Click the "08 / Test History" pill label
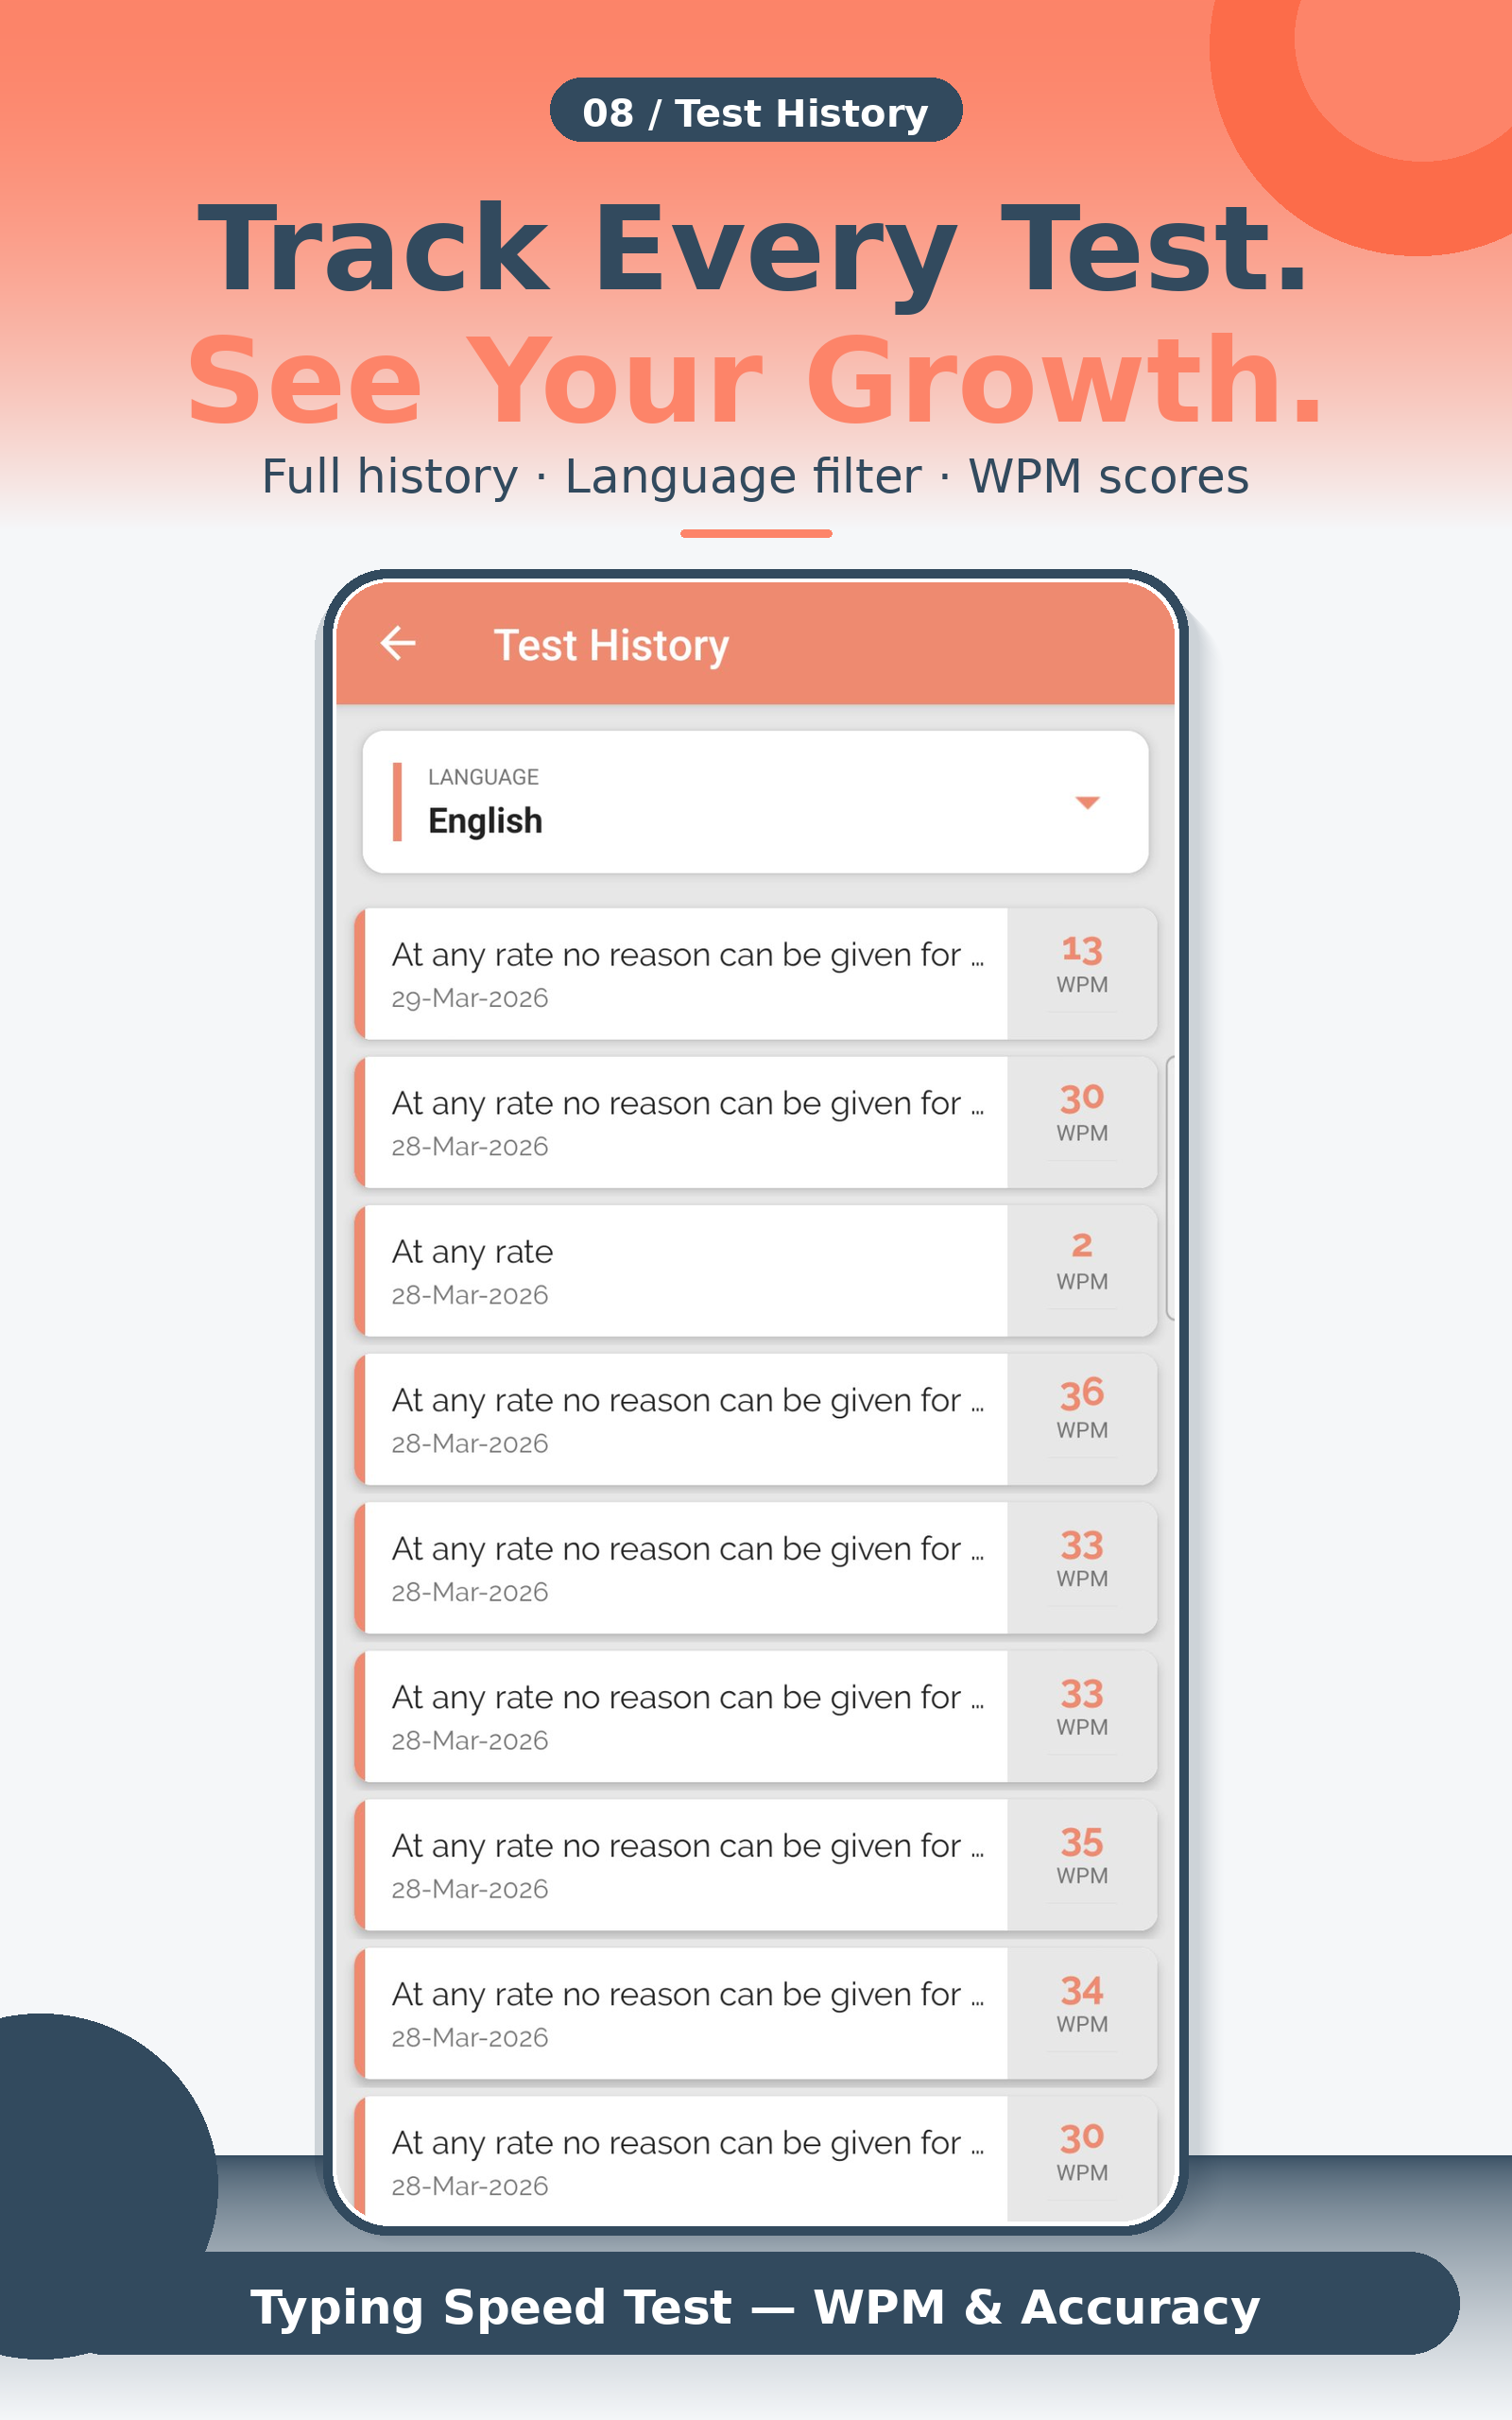 [x=756, y=110]
